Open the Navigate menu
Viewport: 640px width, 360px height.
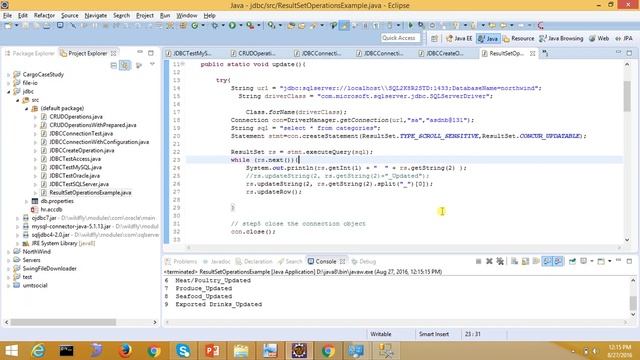click(x=96, y=16)
